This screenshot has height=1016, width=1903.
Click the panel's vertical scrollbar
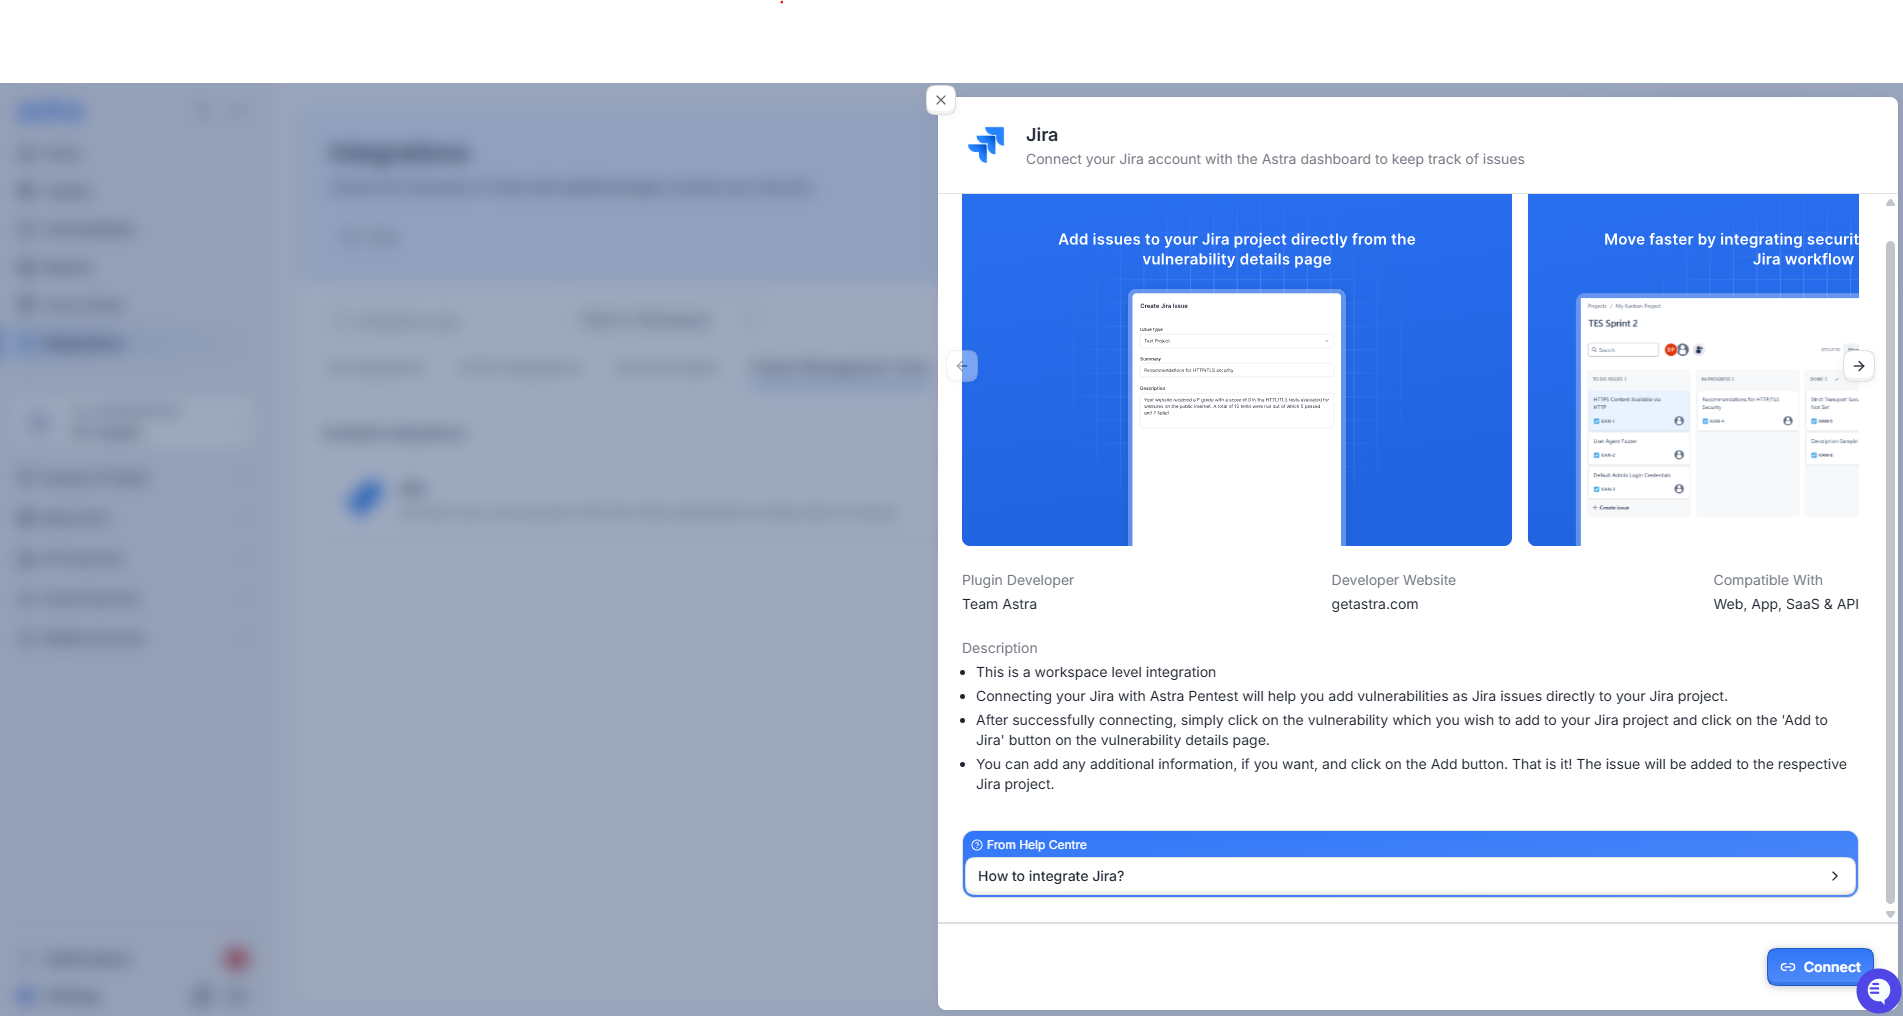1890,570
